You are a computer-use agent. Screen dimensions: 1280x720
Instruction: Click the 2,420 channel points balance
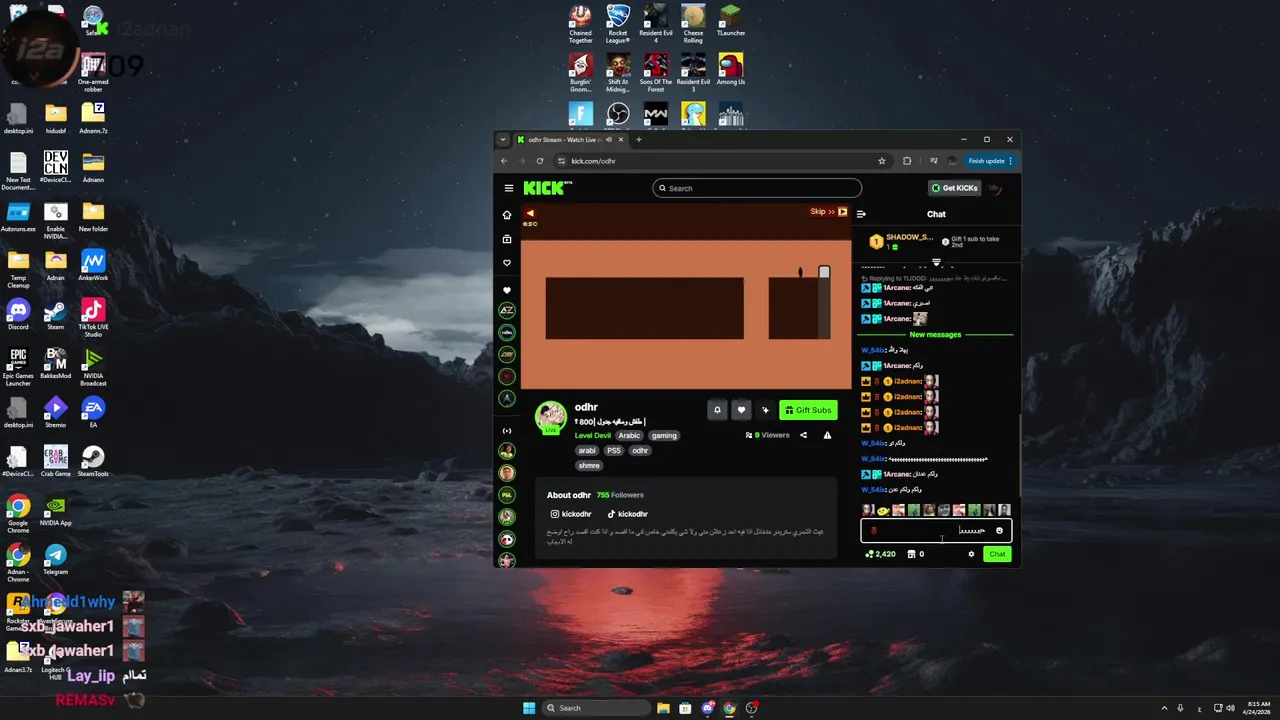coord(881,554)
